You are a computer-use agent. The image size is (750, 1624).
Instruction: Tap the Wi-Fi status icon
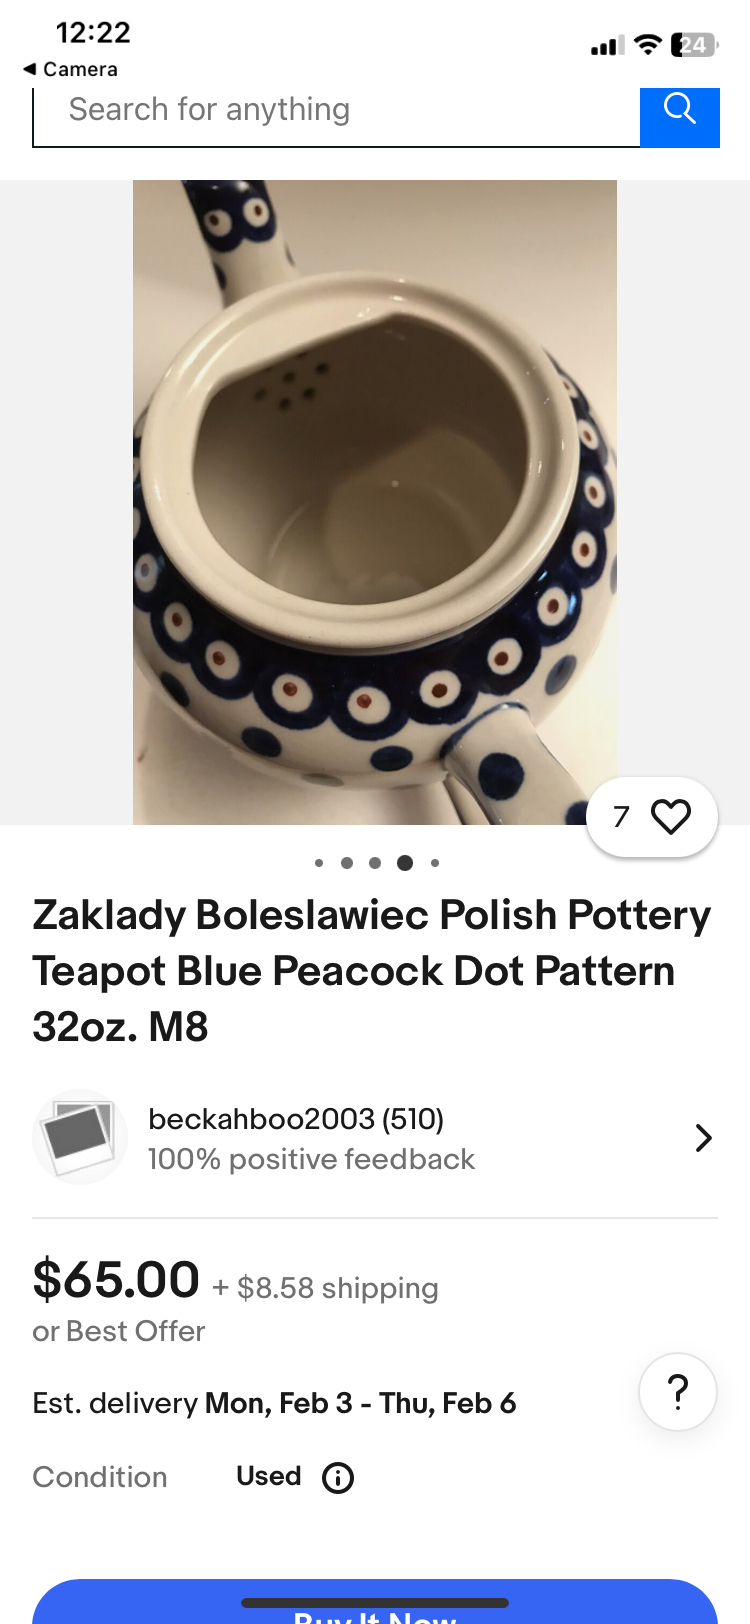click(x=648, y=45)
